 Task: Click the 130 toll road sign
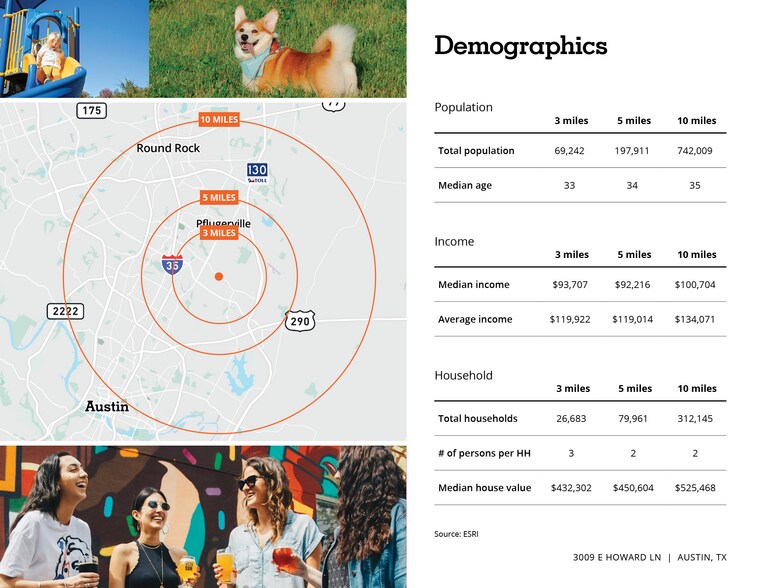257,173
